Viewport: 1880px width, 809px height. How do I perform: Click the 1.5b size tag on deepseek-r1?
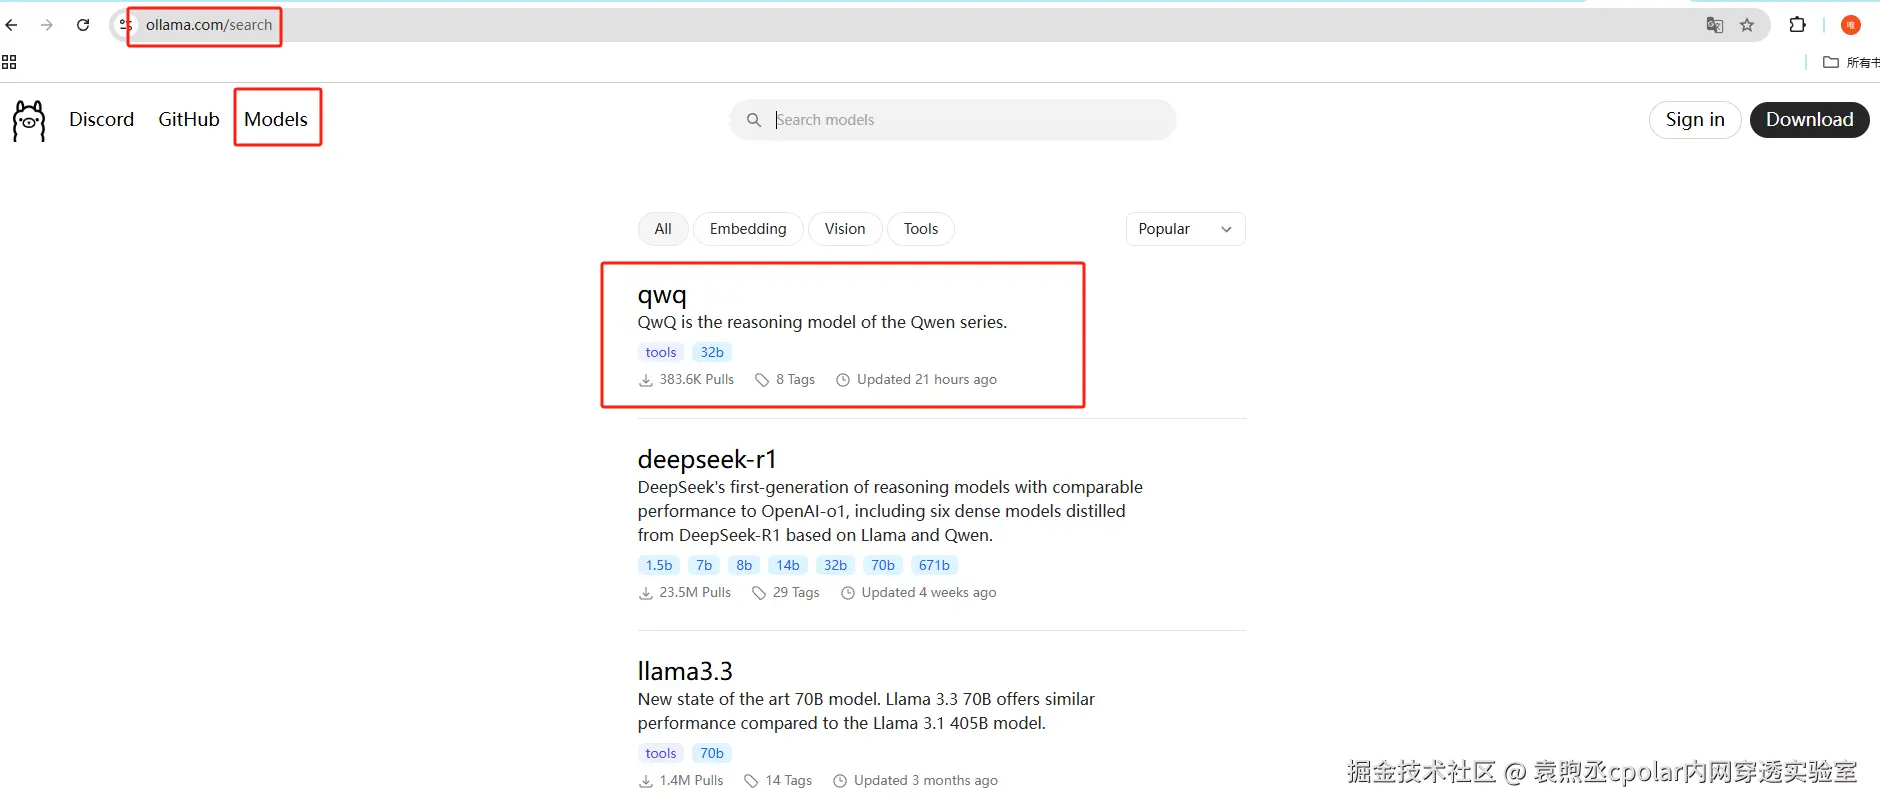659,565
